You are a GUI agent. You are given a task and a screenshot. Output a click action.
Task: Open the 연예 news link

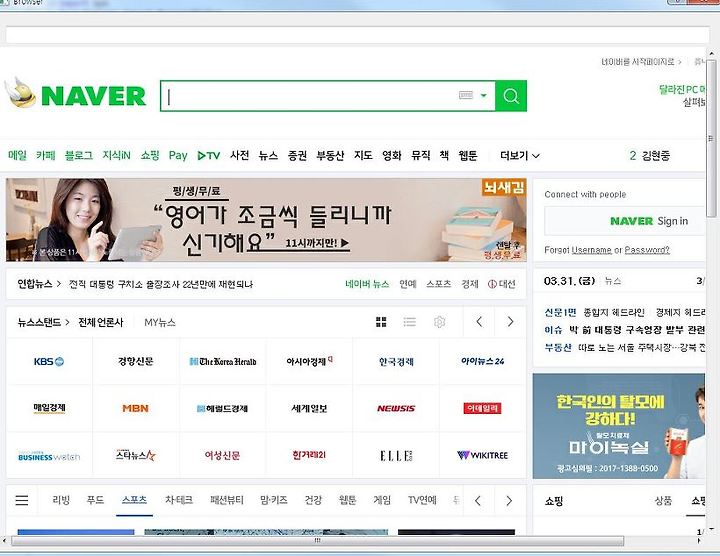tap(408, 284)
